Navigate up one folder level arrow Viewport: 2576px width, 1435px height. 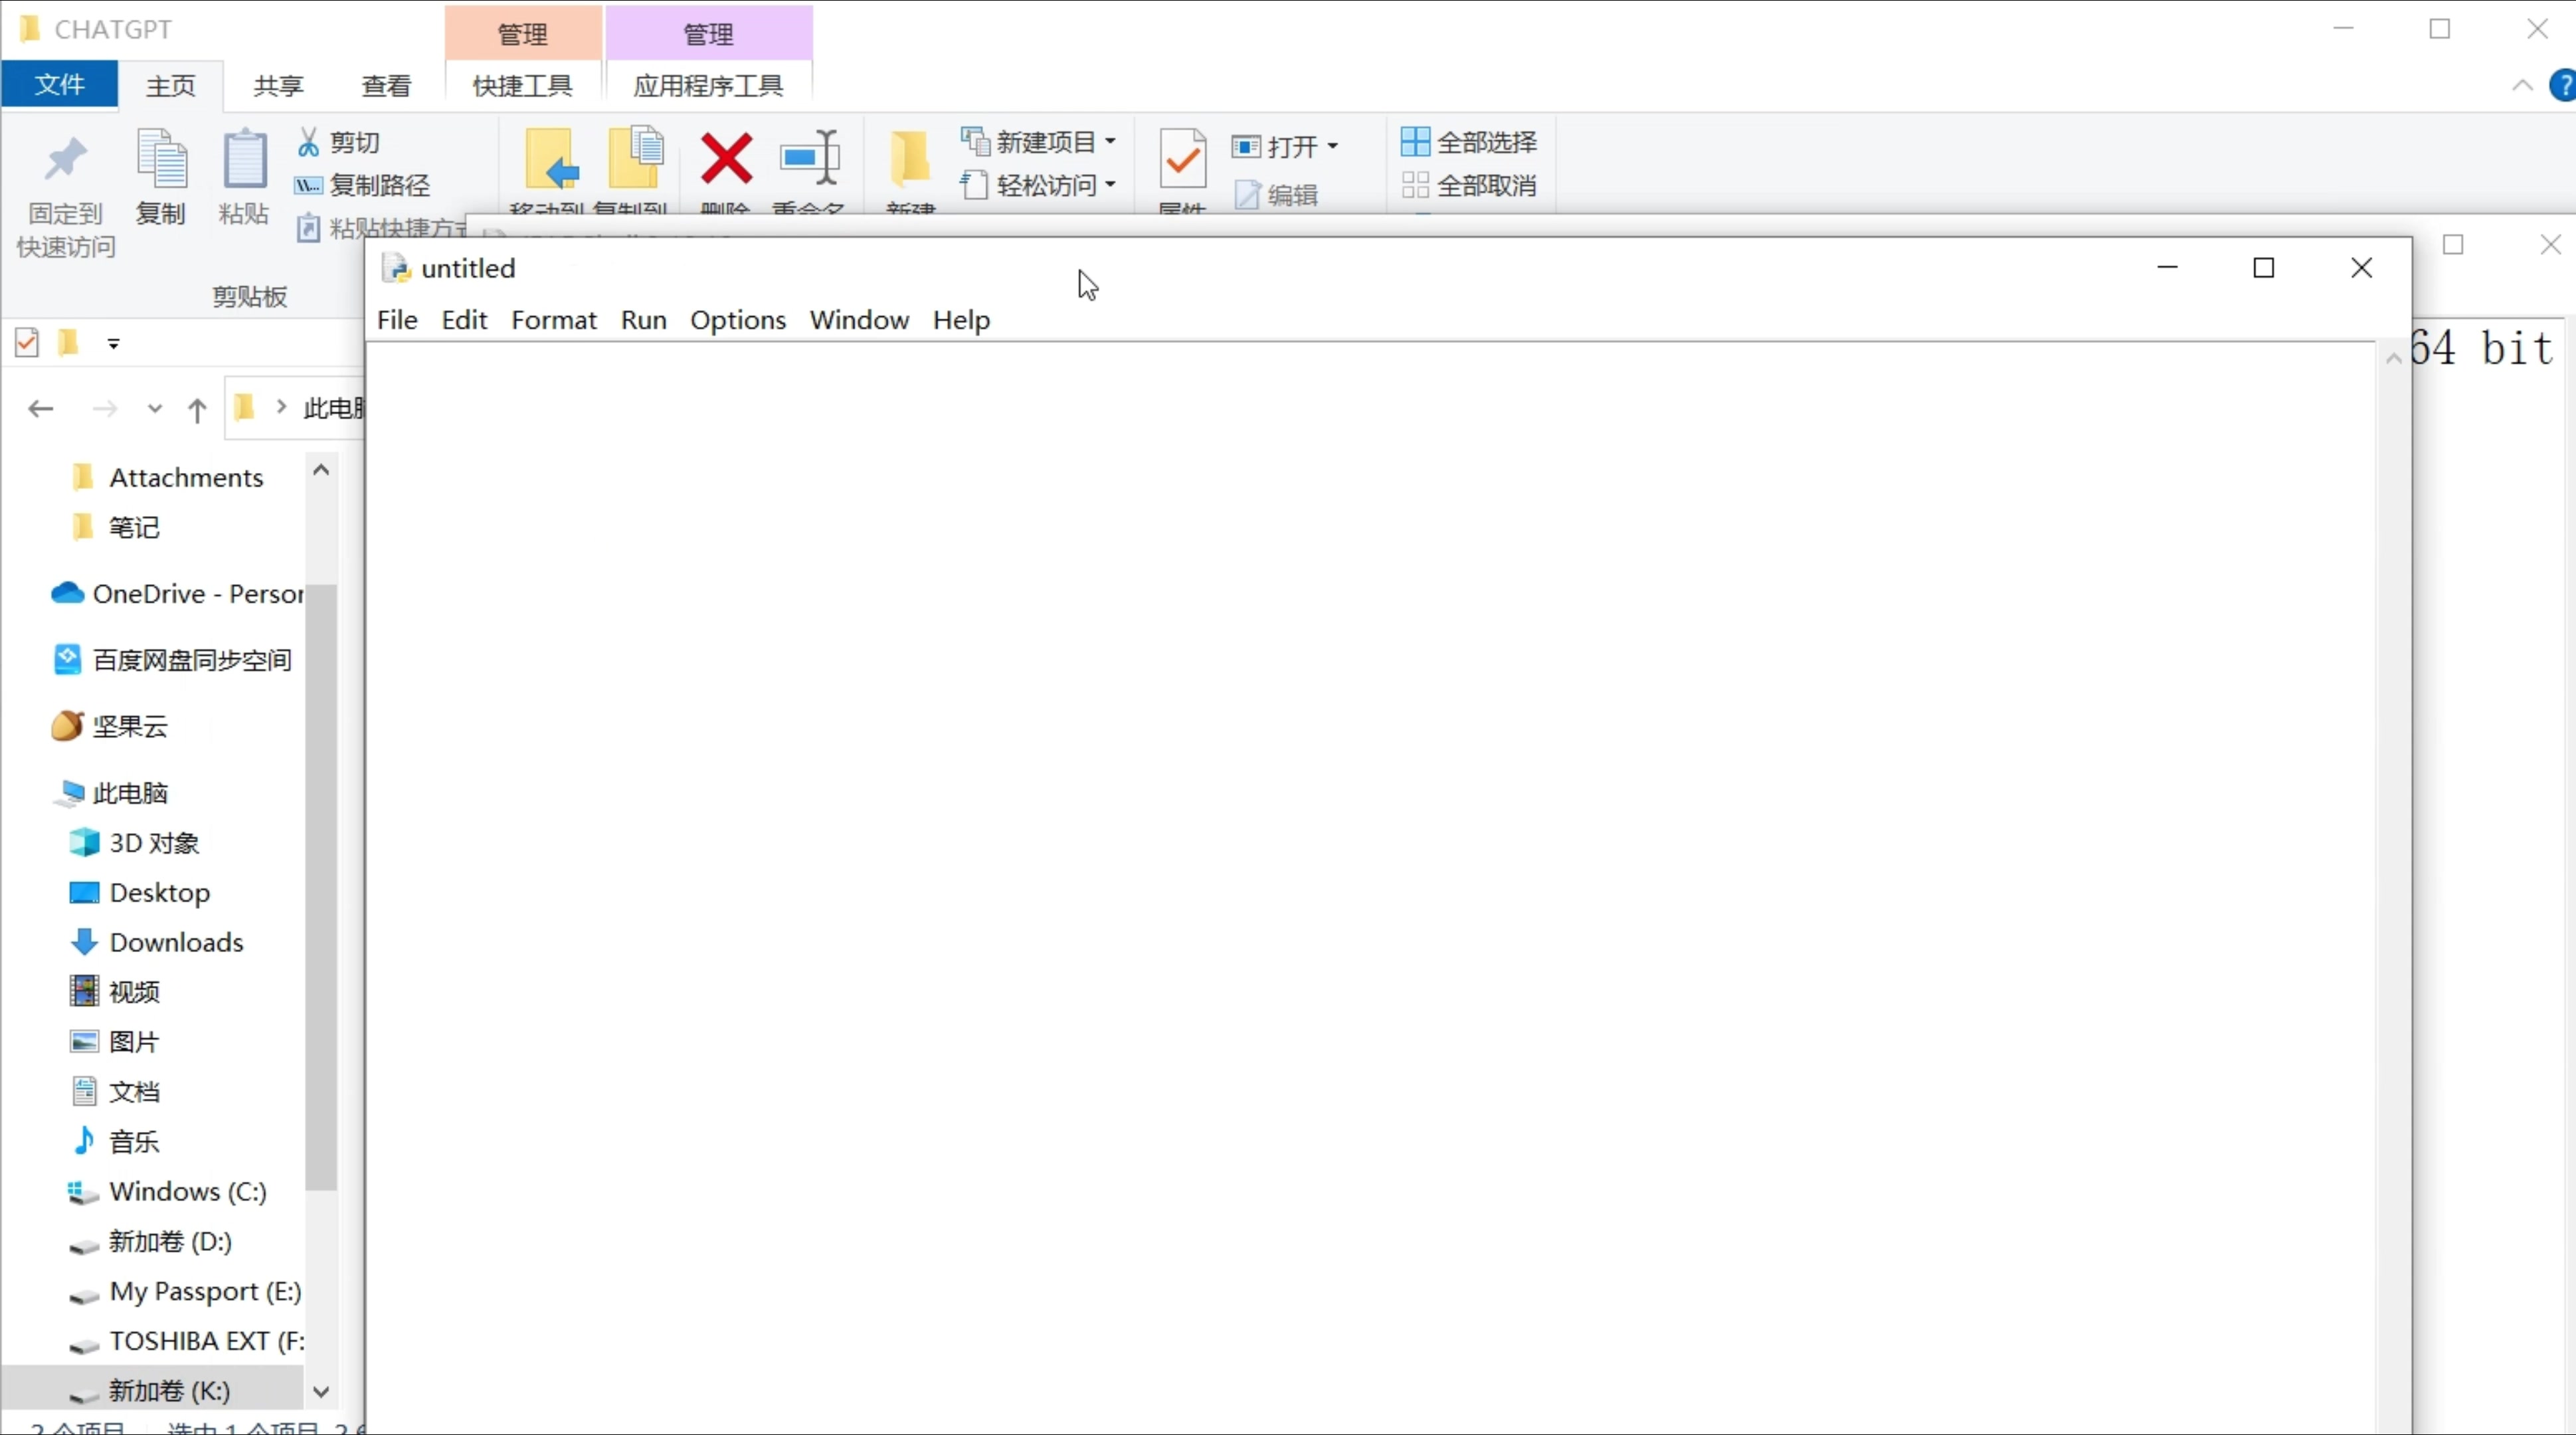tap(197, 409)
